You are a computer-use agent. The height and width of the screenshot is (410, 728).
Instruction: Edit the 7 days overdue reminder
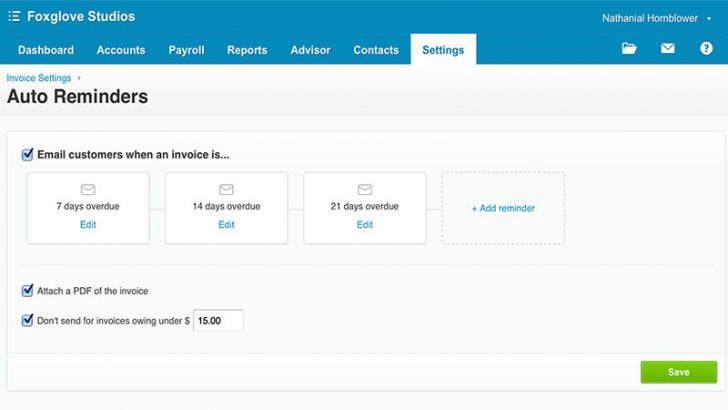coord(88,225)
